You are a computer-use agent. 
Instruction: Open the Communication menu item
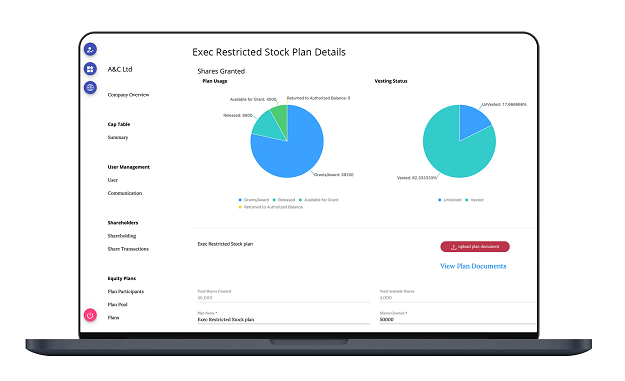(125, 193)
